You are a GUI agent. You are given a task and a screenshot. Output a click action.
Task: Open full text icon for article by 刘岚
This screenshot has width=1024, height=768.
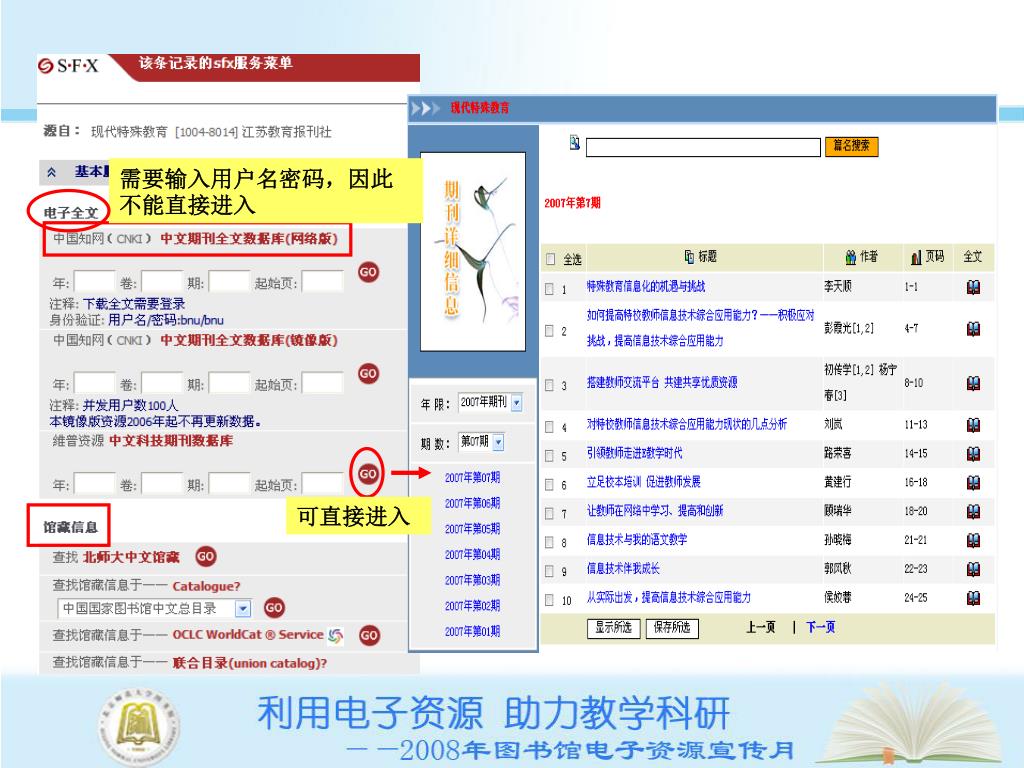(973, 425)
